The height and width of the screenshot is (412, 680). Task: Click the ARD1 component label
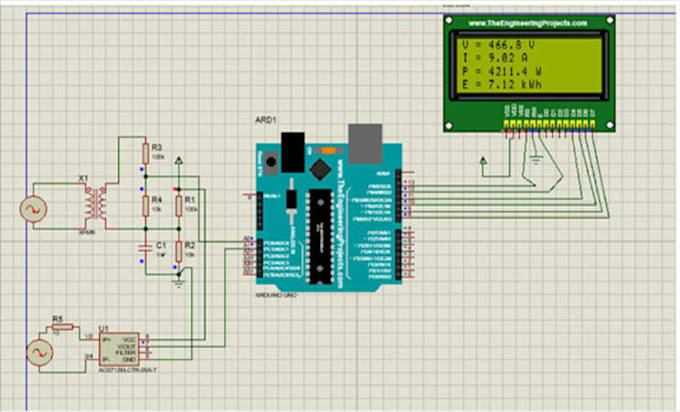266,120
